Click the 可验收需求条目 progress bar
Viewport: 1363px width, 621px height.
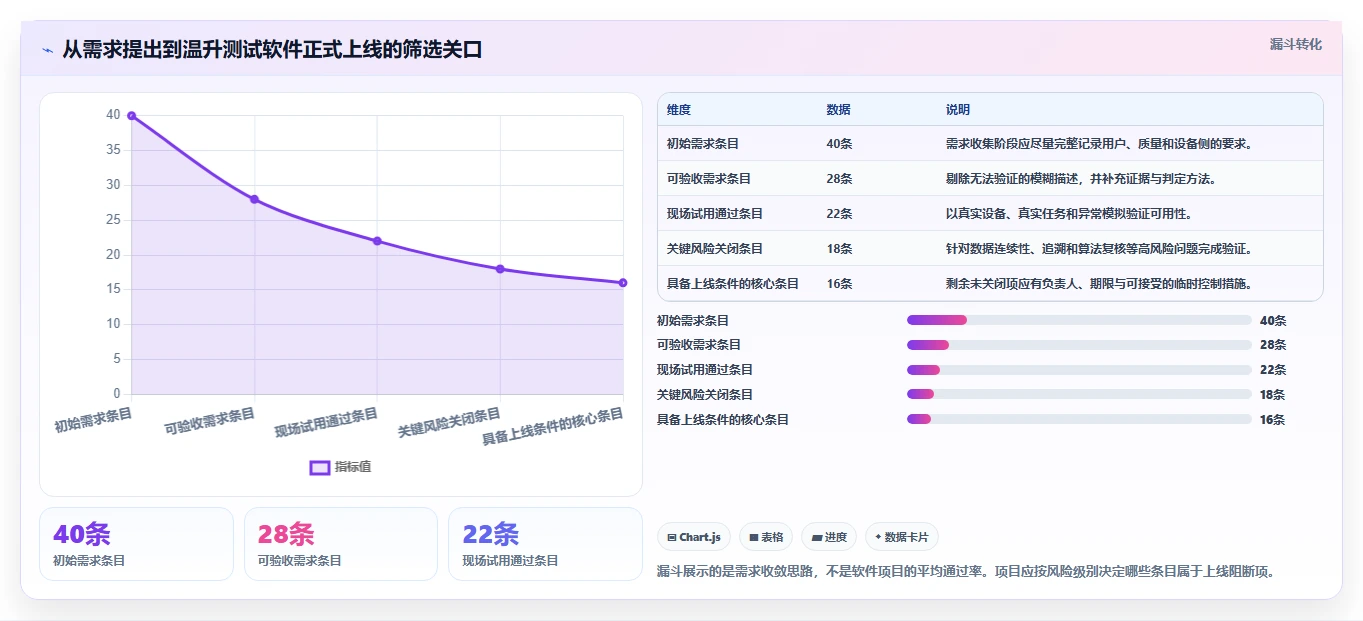(1079, 345)
